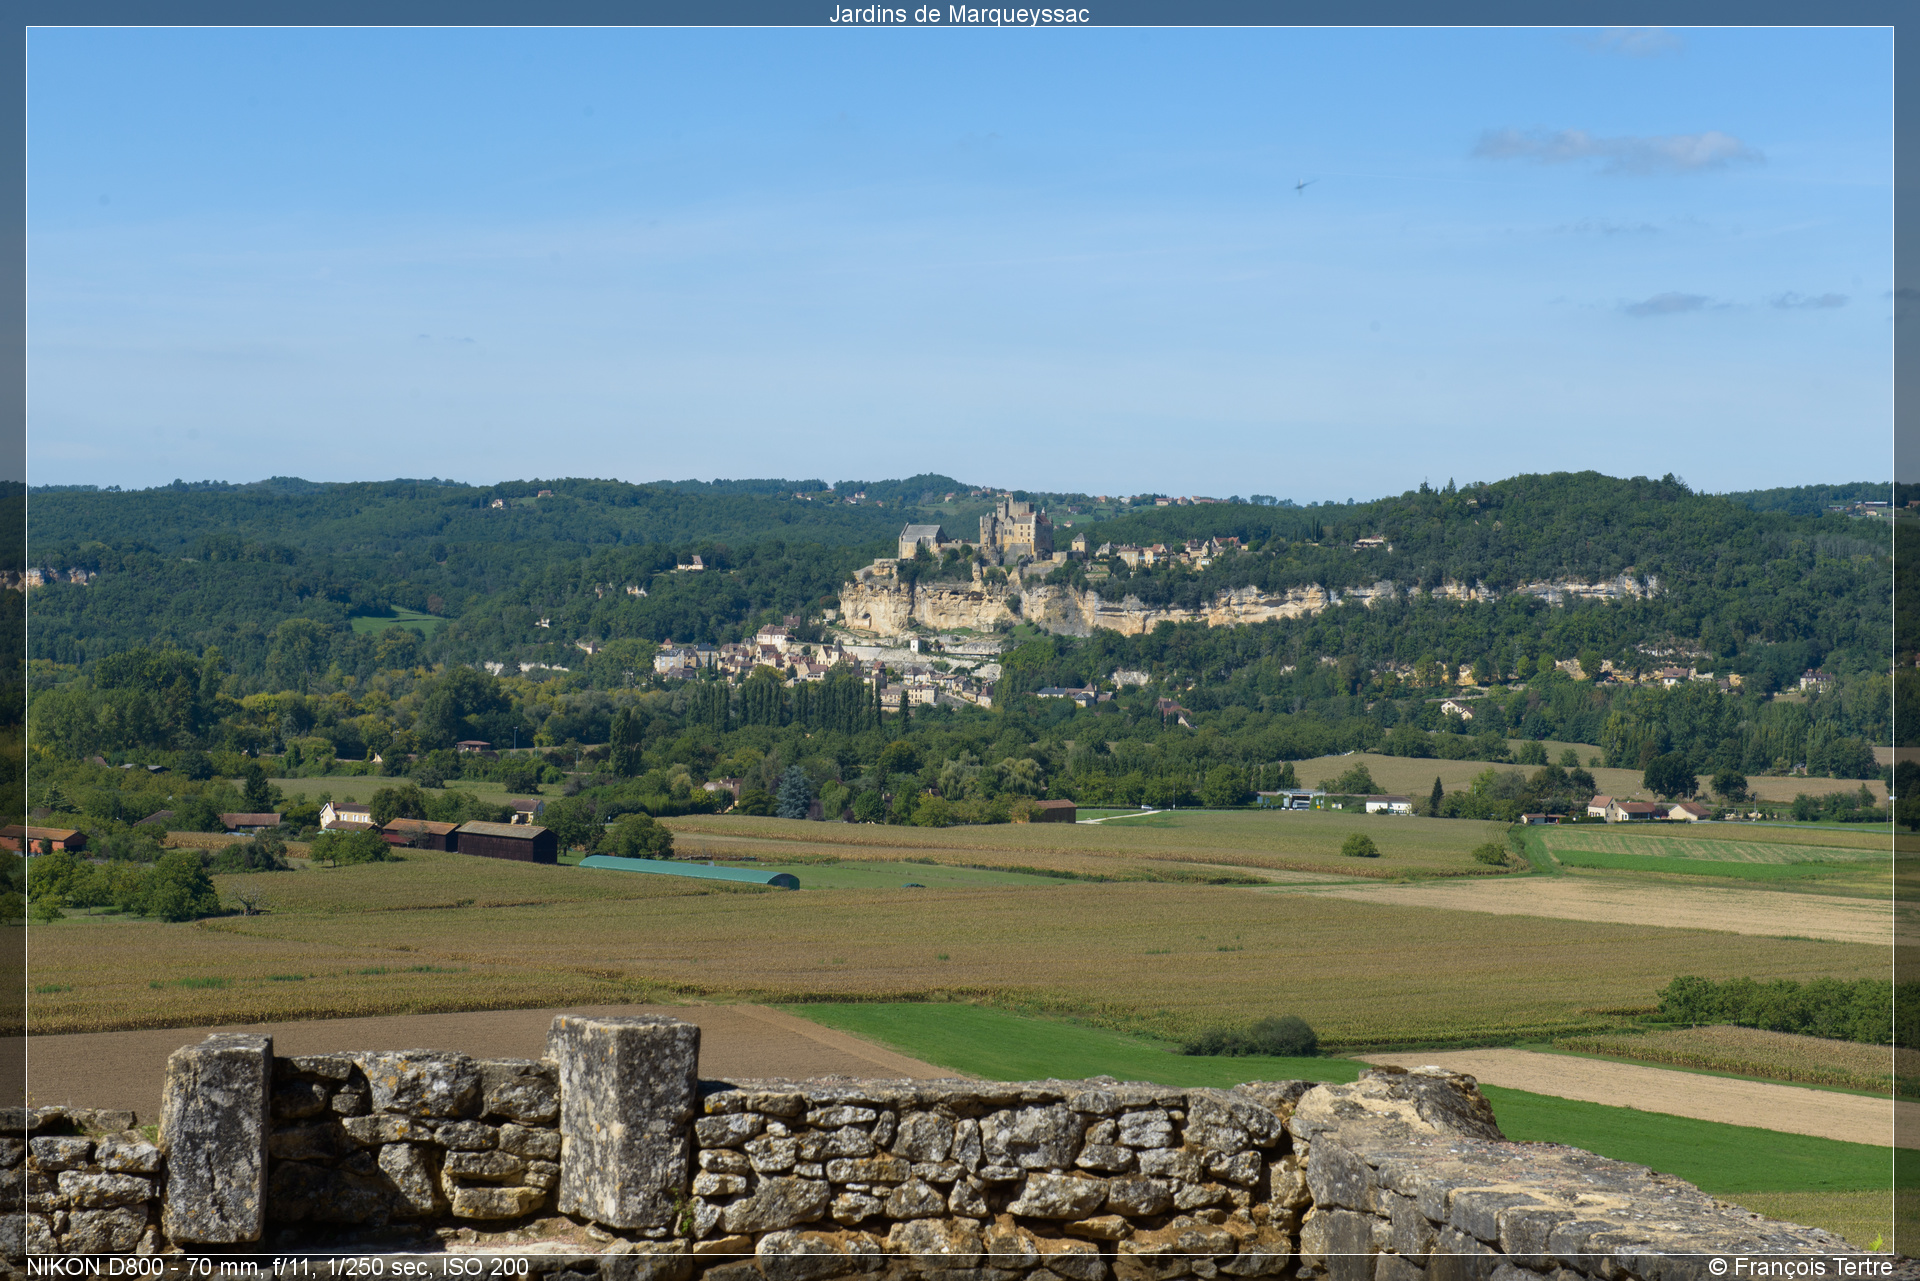Click the 'Jardins de Marqueyssac' title text
This screenshot has width=1920, height=1281.
tap(959, 14)
